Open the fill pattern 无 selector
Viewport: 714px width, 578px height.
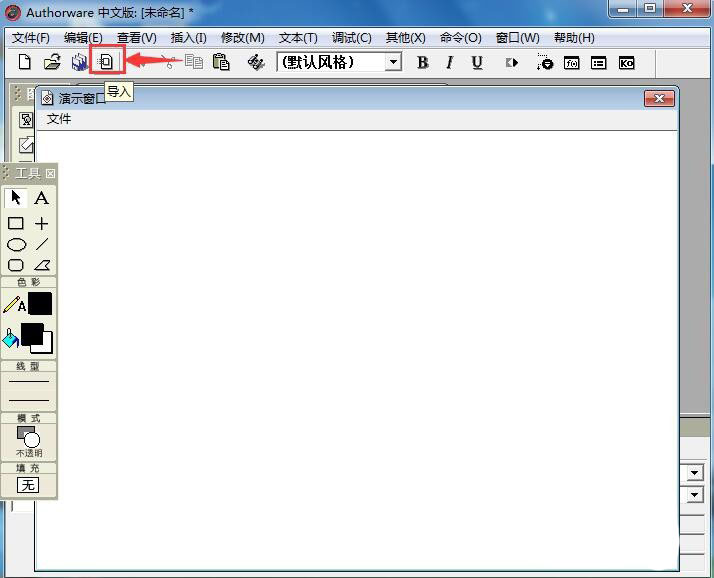point(28,484)
